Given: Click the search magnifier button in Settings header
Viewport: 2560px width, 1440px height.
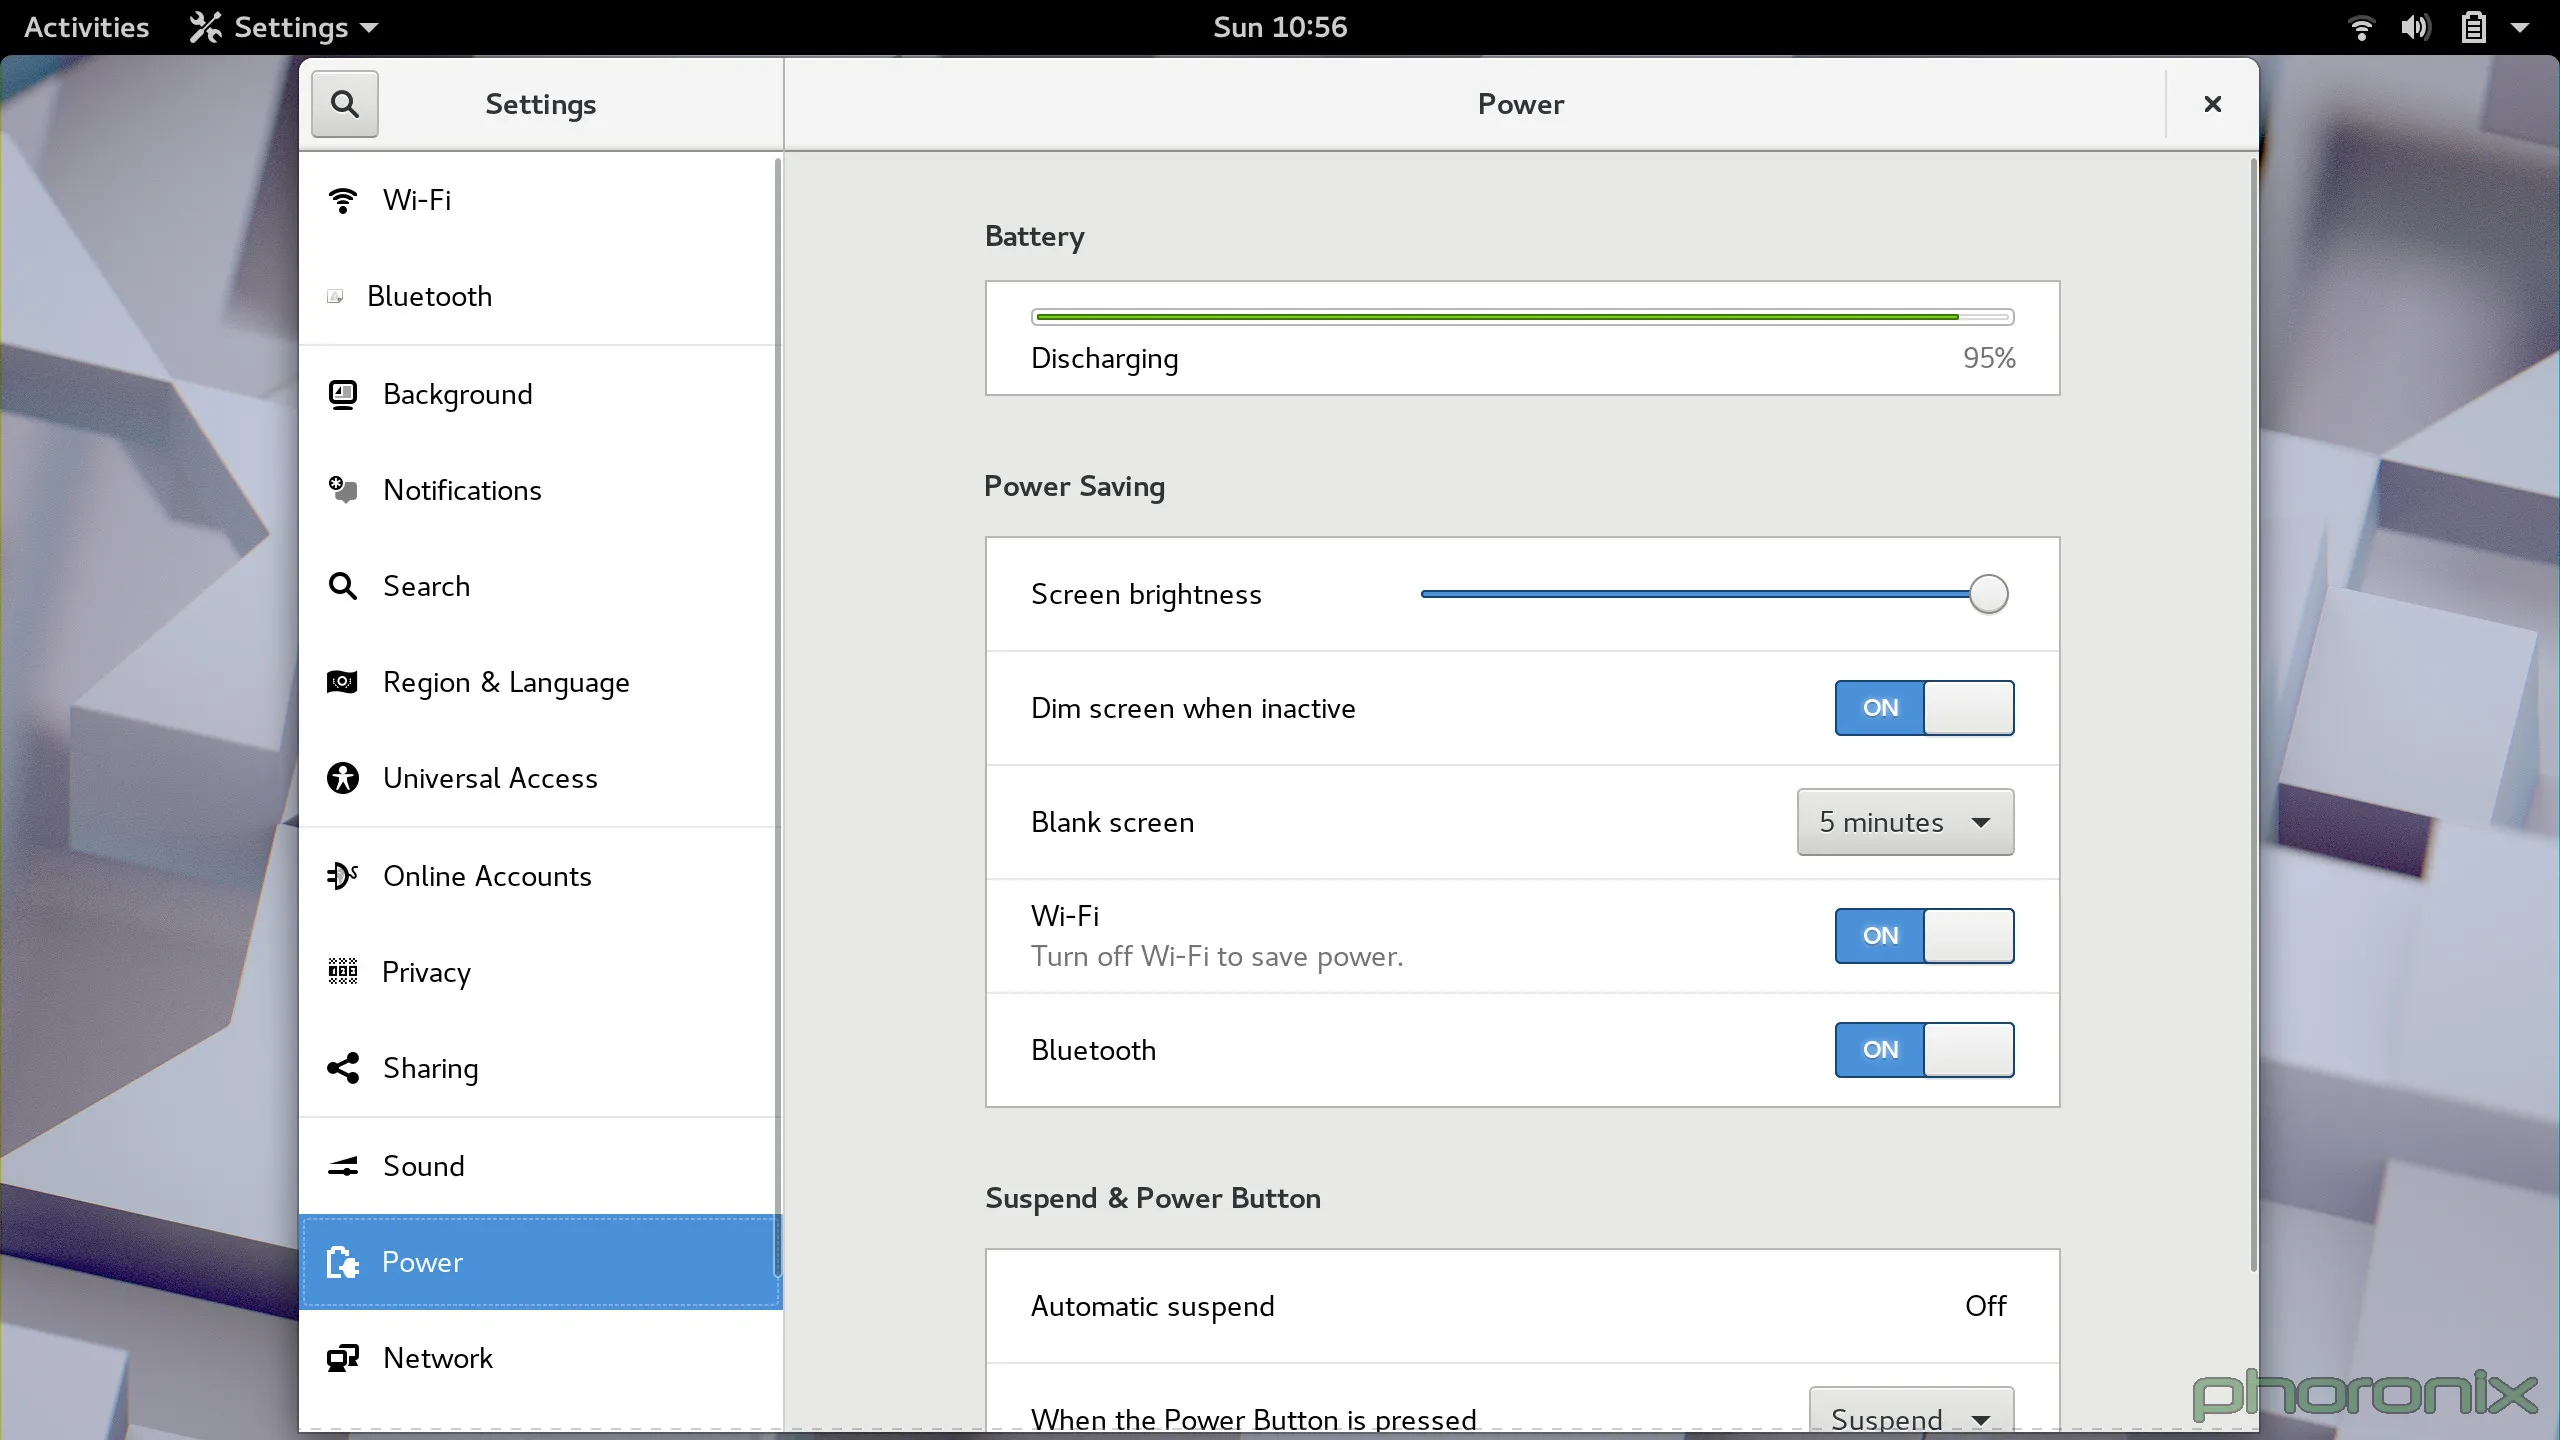Looking at the screenshot, I should point(344,104).
